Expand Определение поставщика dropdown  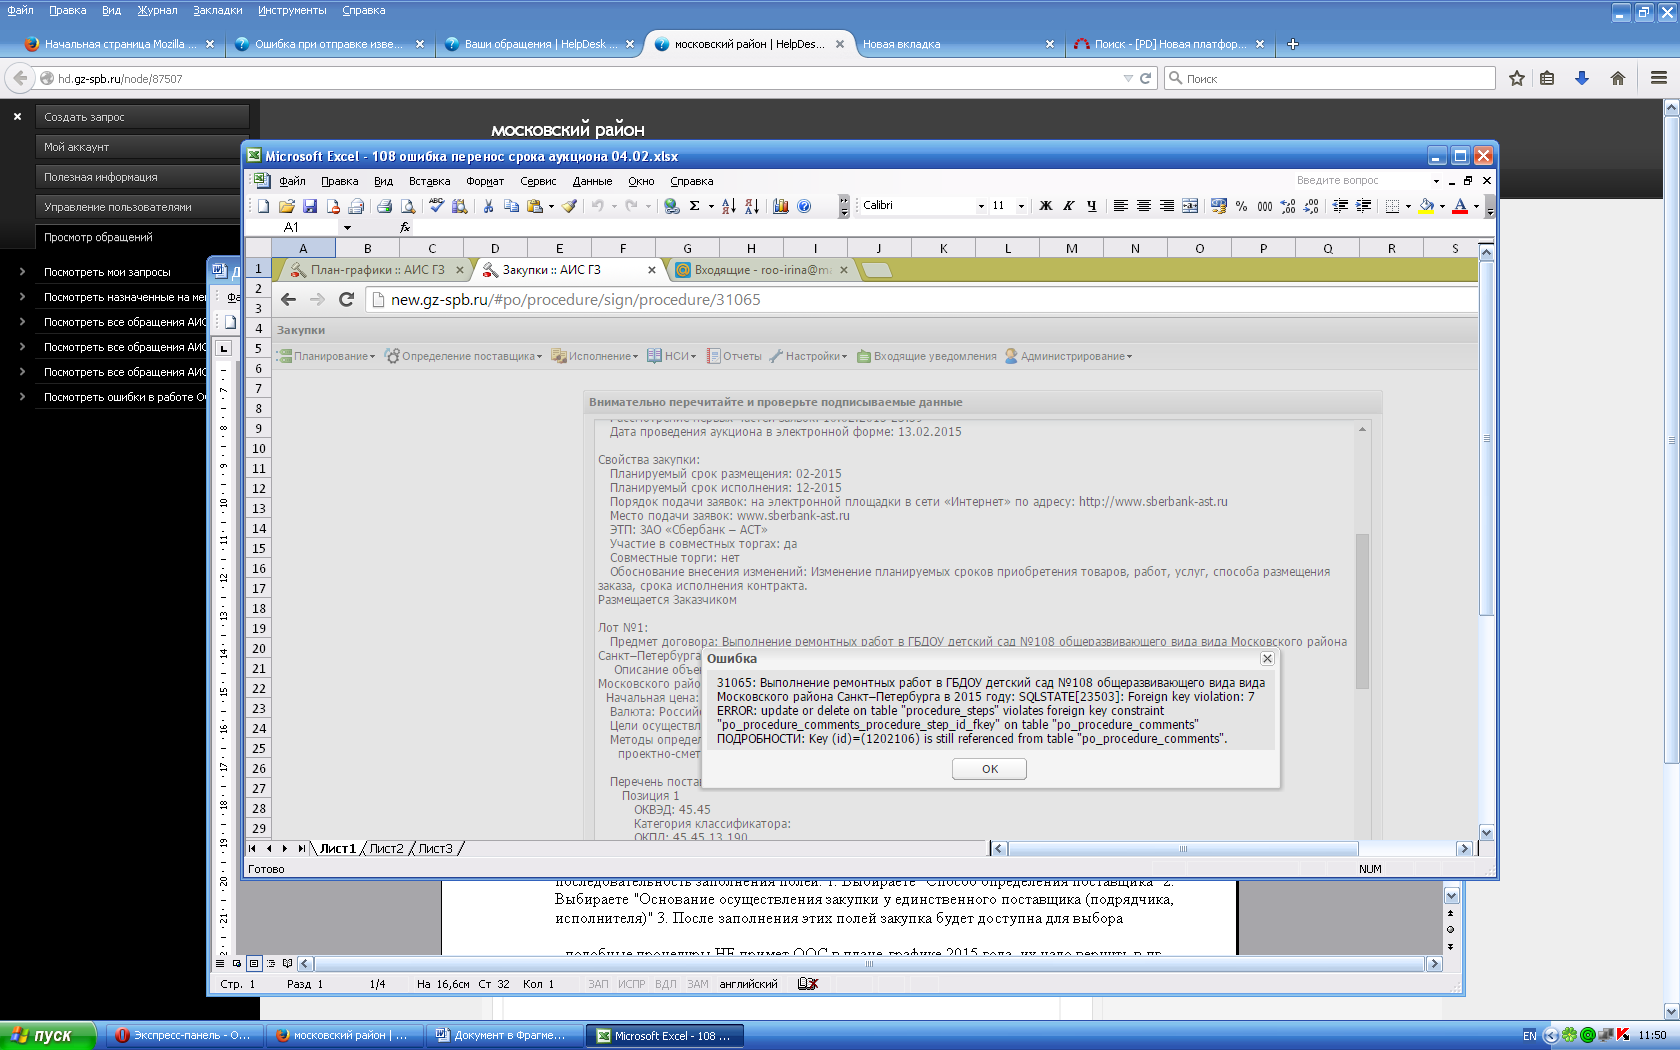tap(463, 356)
